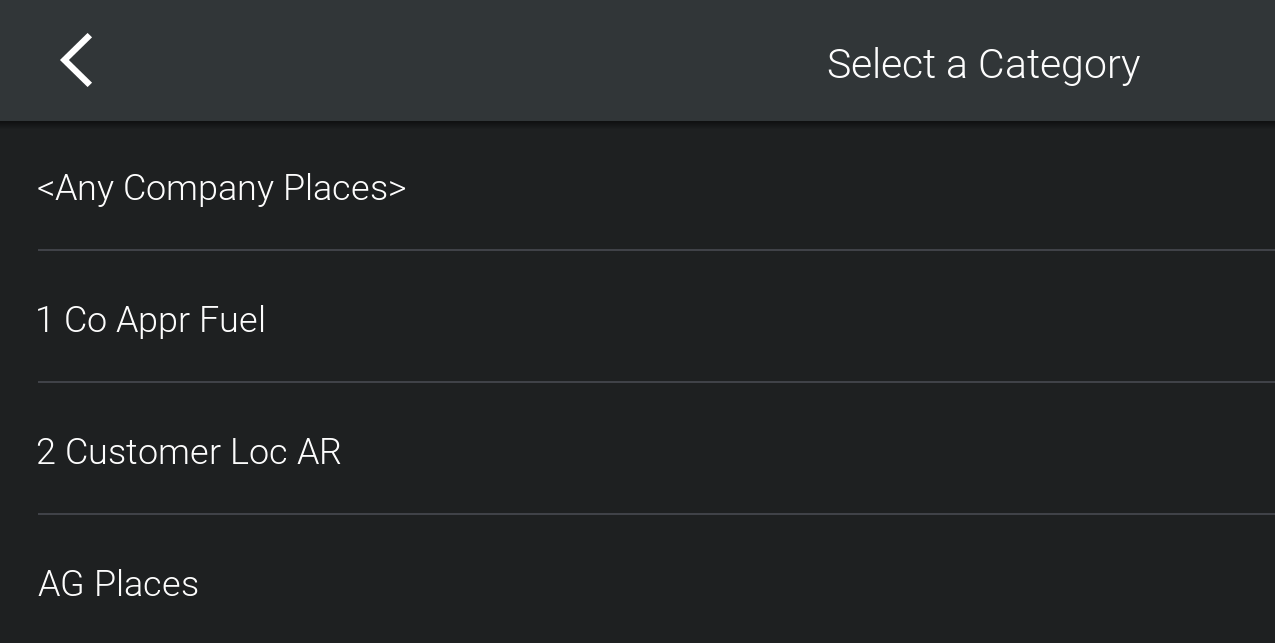Select company approved fuel category row
Screen dimensions: 1275x643
point(151,320)
